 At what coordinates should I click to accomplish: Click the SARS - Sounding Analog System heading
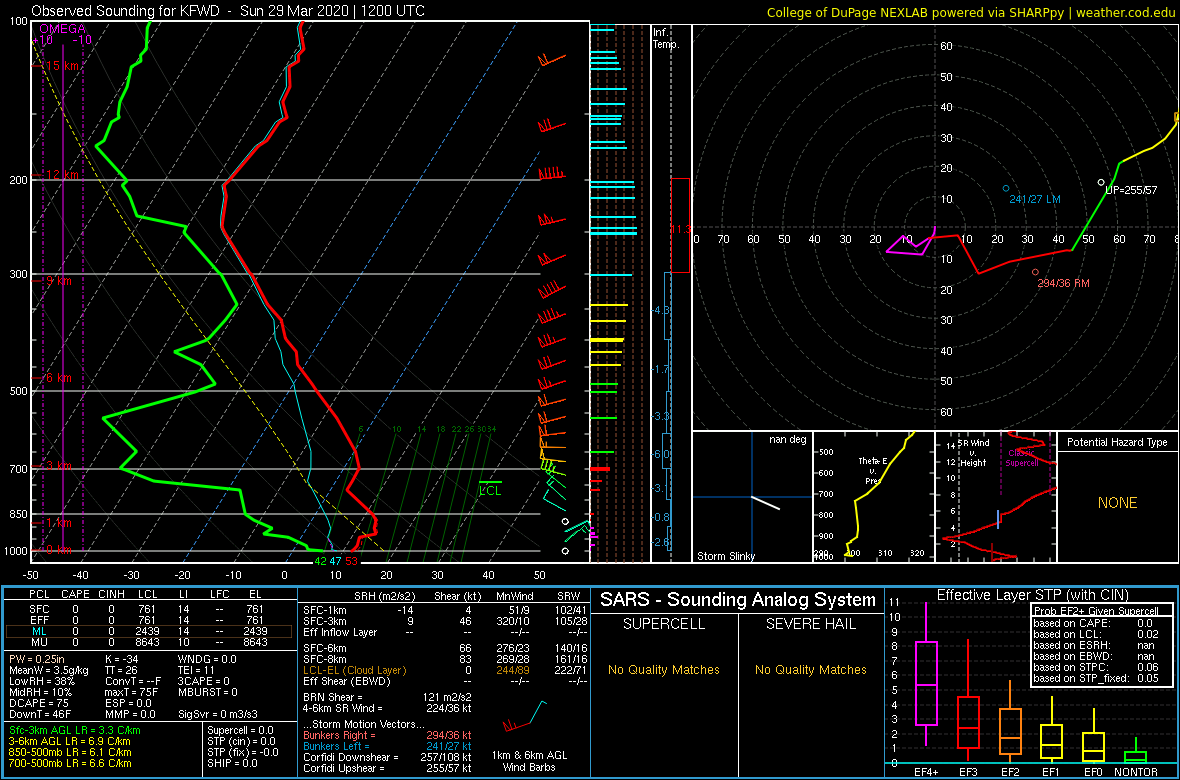[x=738, y=600]
